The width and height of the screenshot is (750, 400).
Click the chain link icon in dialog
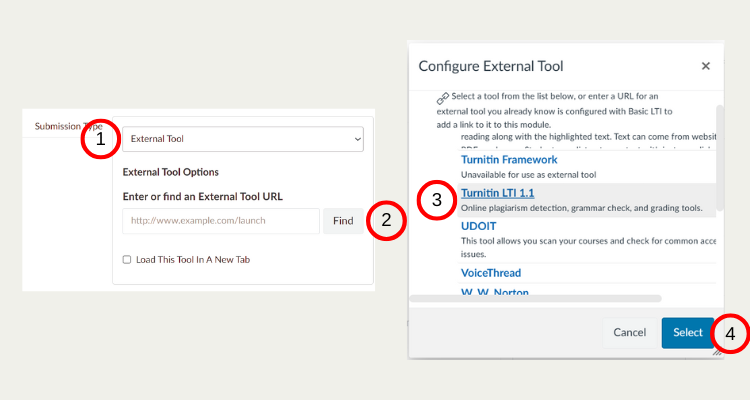click(x=443, y=98)
